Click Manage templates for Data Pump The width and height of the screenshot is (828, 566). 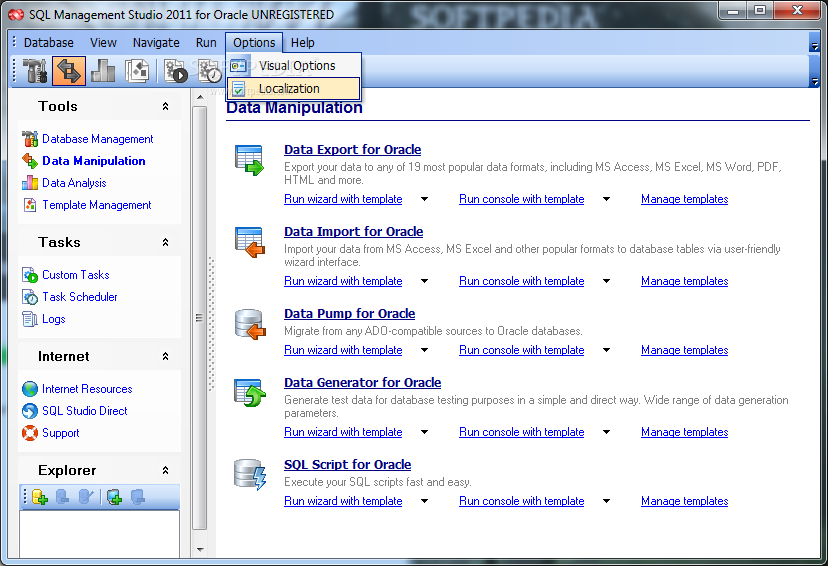[x=684, y=350]
